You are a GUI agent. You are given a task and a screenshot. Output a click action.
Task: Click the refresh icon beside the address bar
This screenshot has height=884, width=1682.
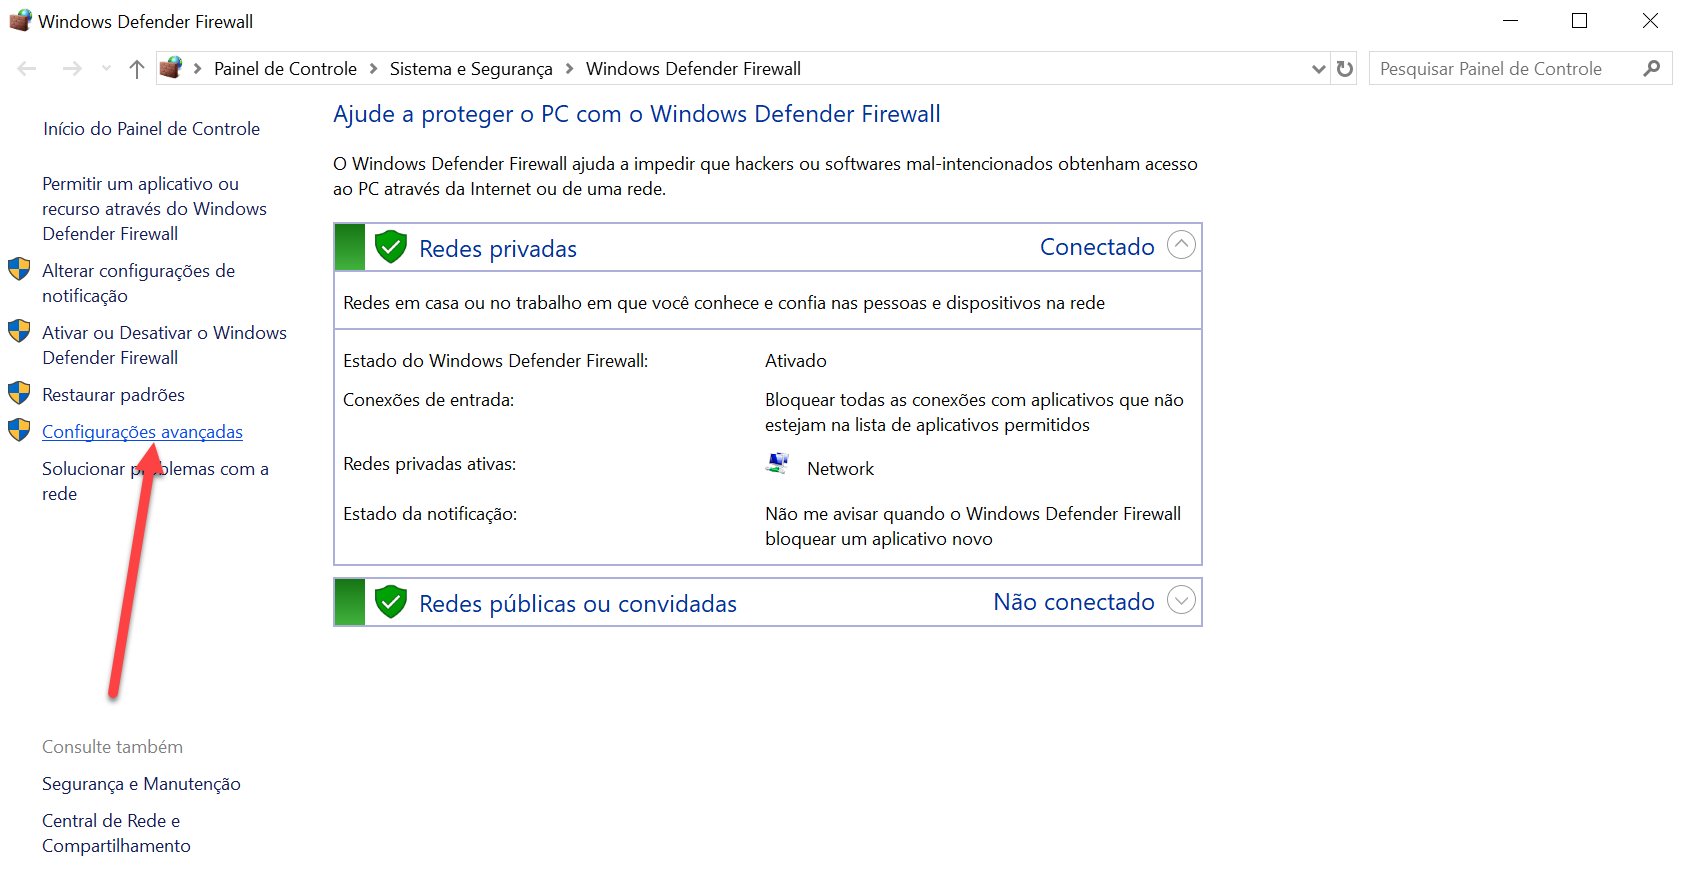1345,69
